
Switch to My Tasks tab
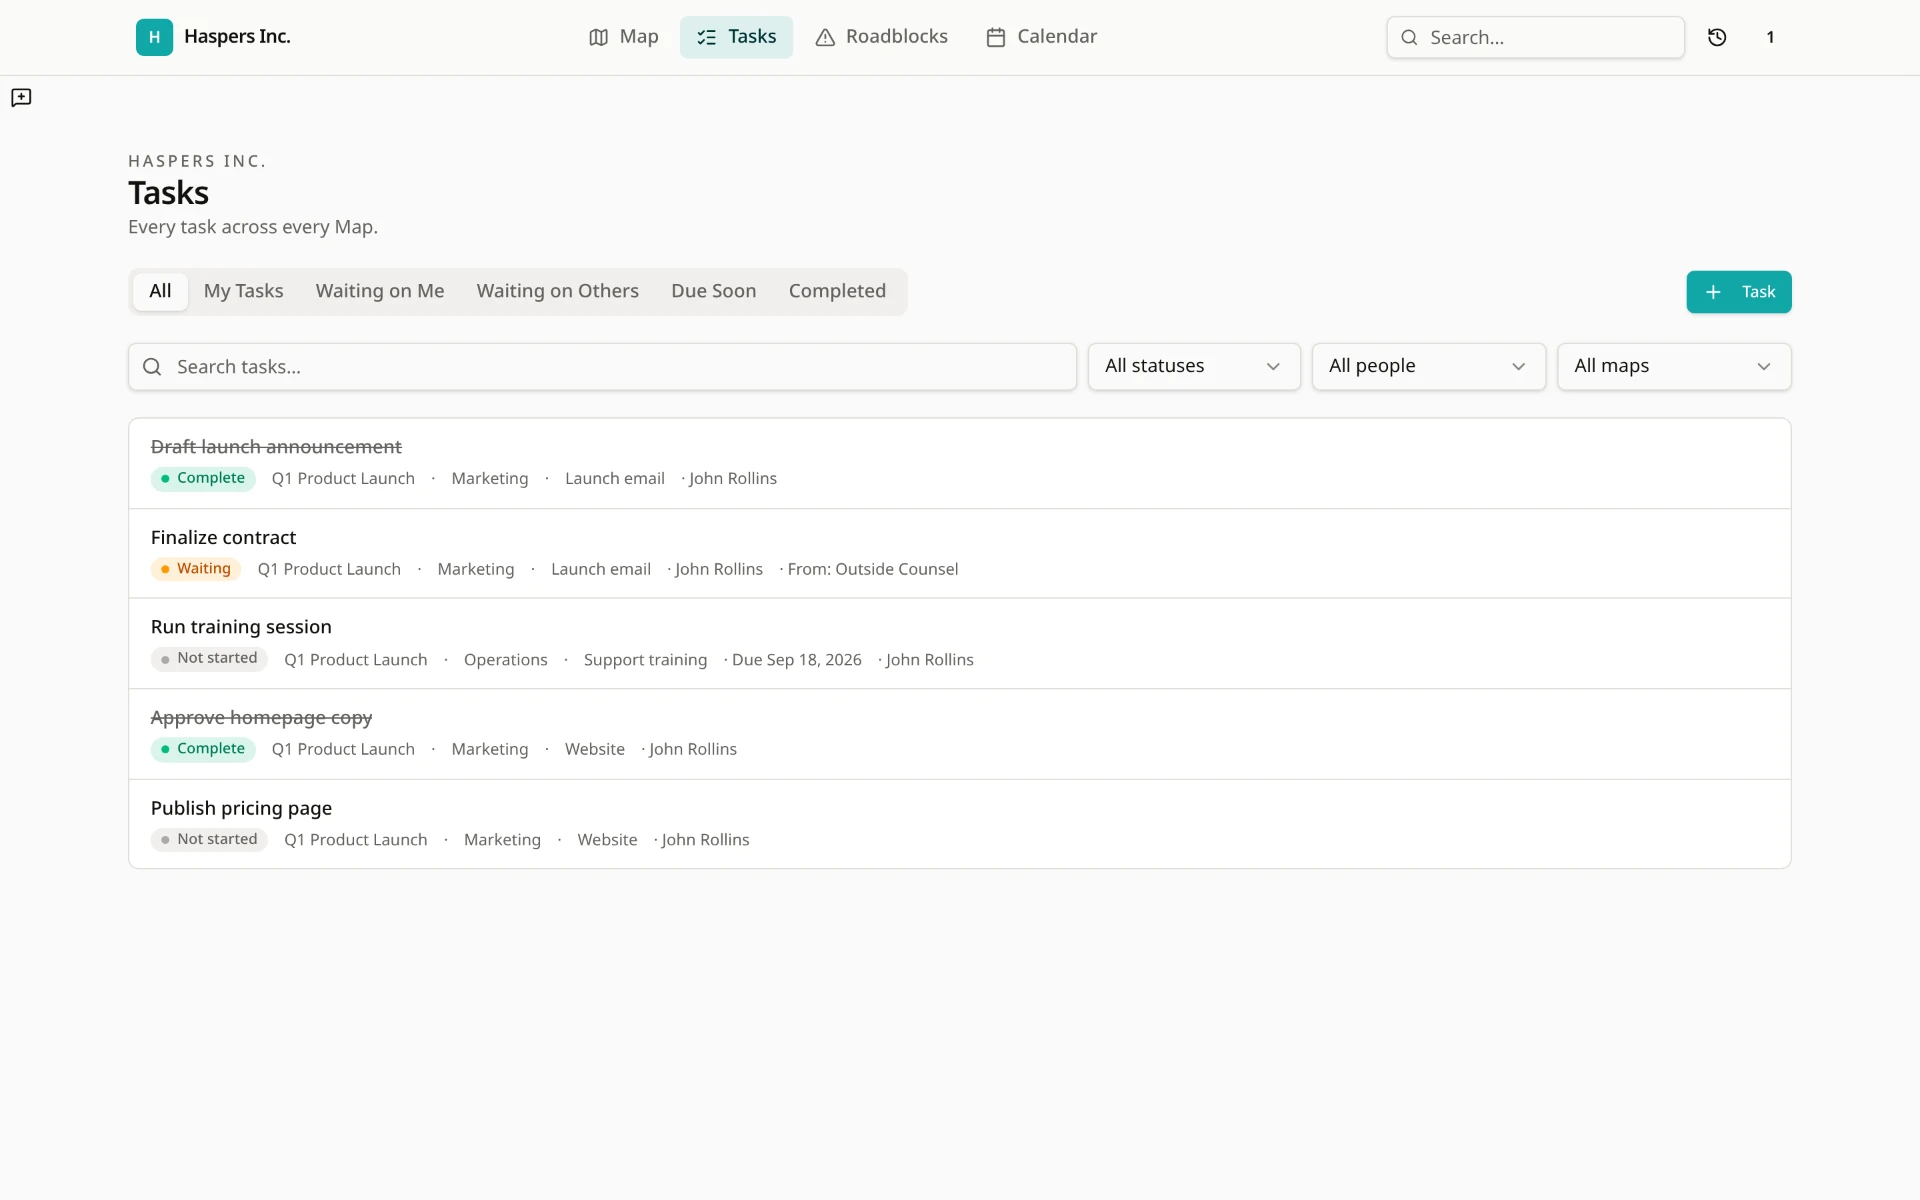(x=244, y=291)
